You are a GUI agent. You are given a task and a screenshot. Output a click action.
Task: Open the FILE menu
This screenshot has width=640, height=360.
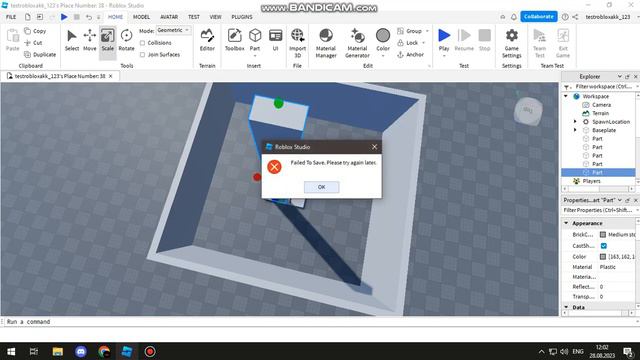coord(11,17)
